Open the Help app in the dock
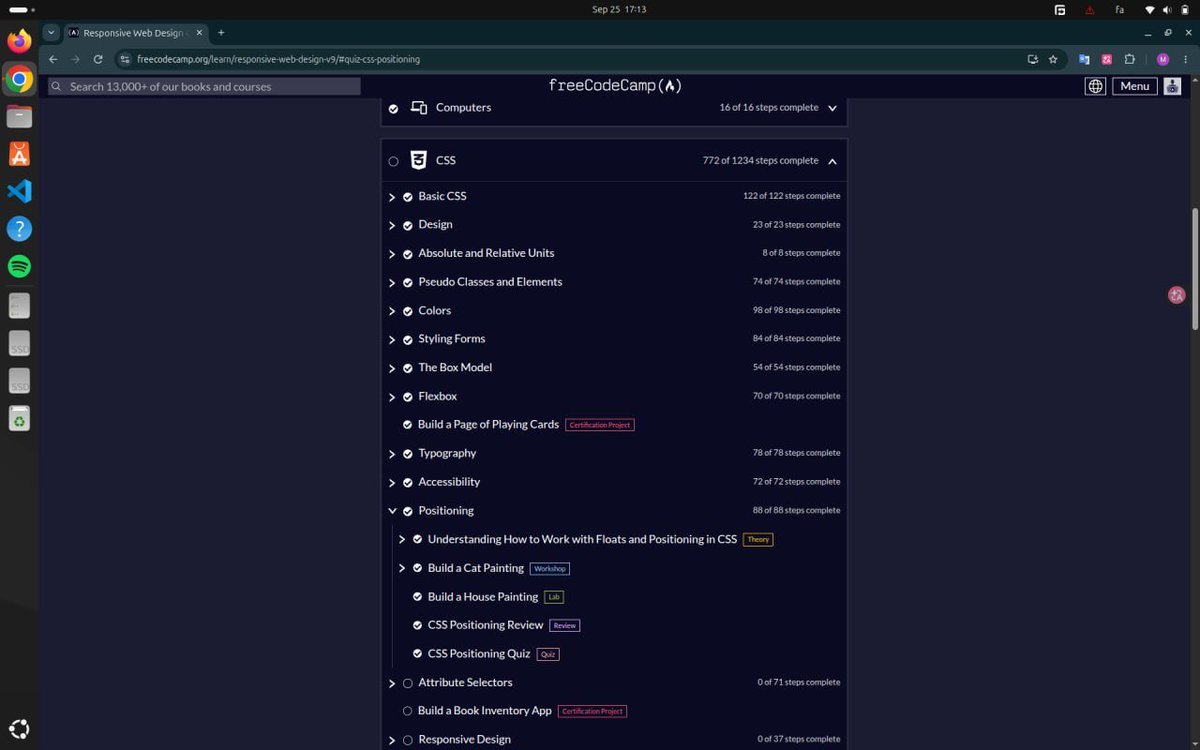This screenshot has height=750, width=1200. click(19, 229)
